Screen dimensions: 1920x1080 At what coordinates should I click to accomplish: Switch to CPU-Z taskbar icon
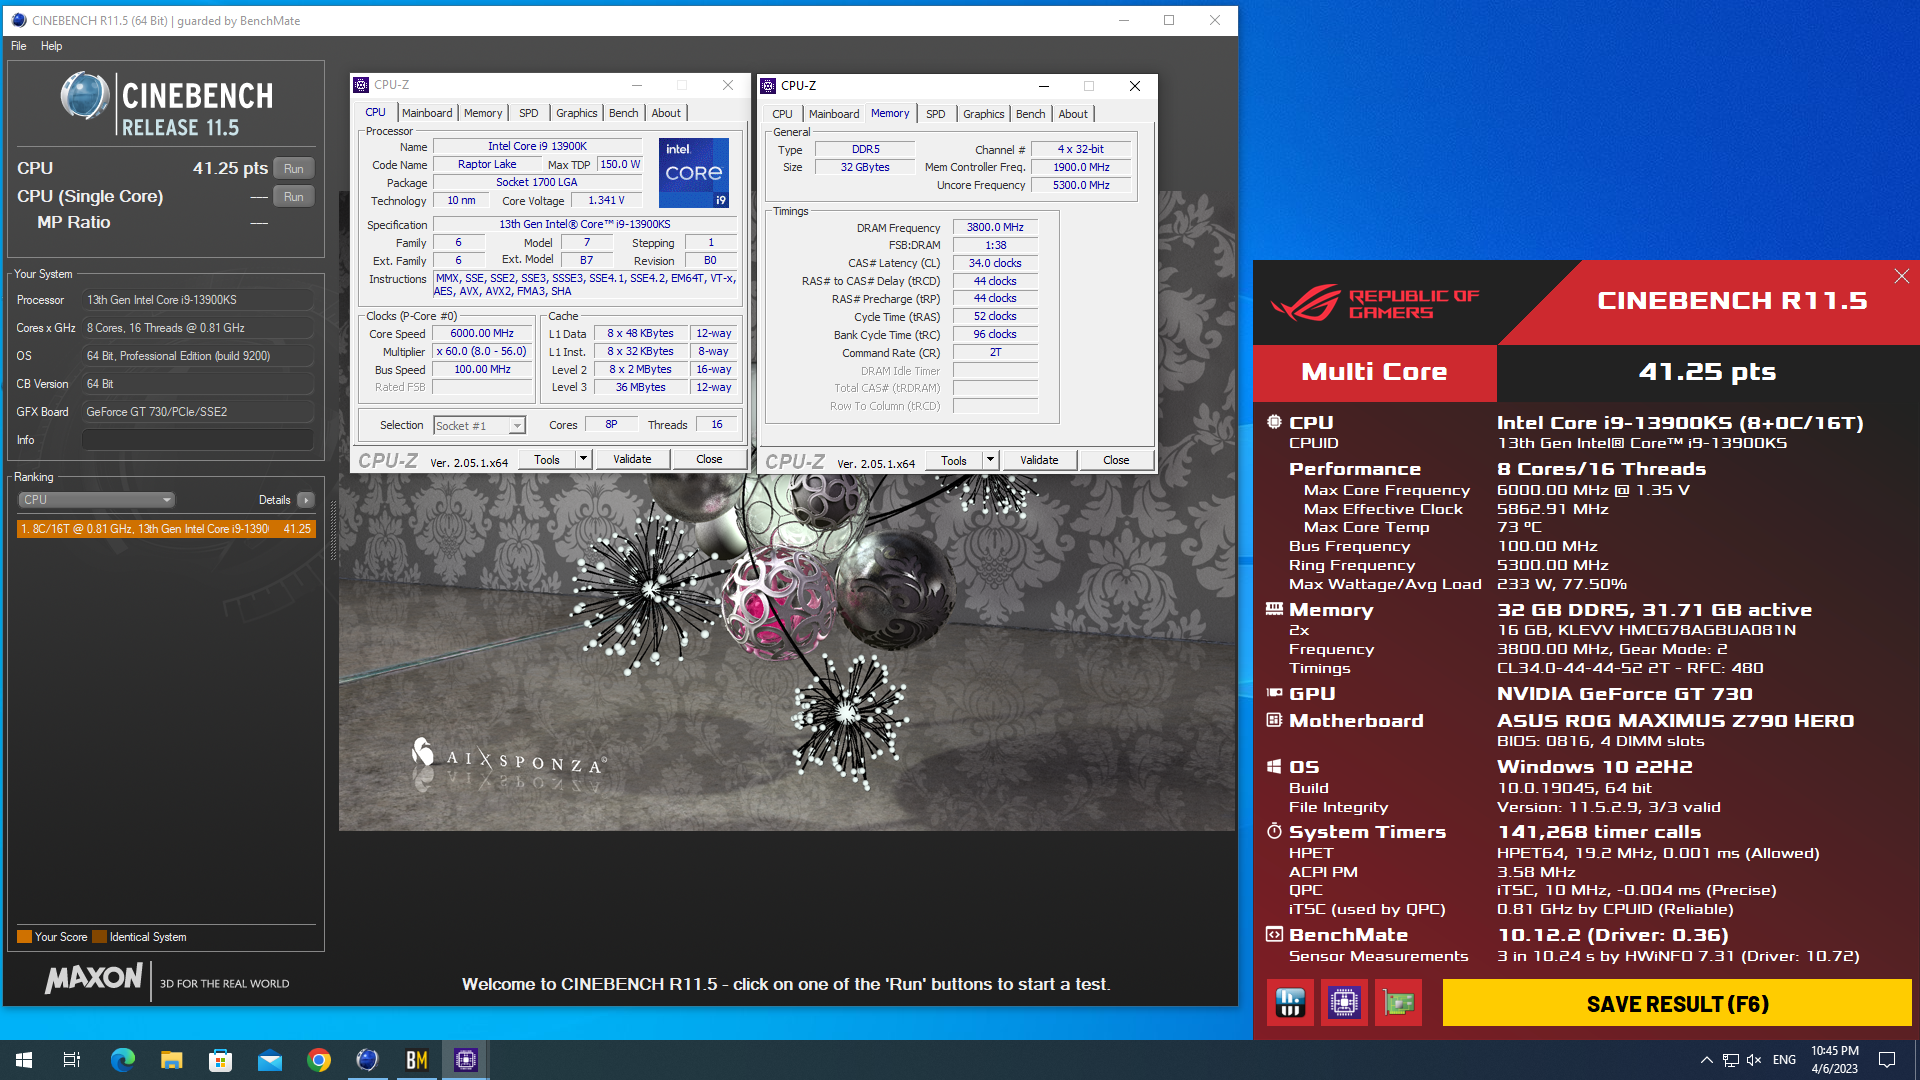pyautogui.click(x=465, y=1060)
